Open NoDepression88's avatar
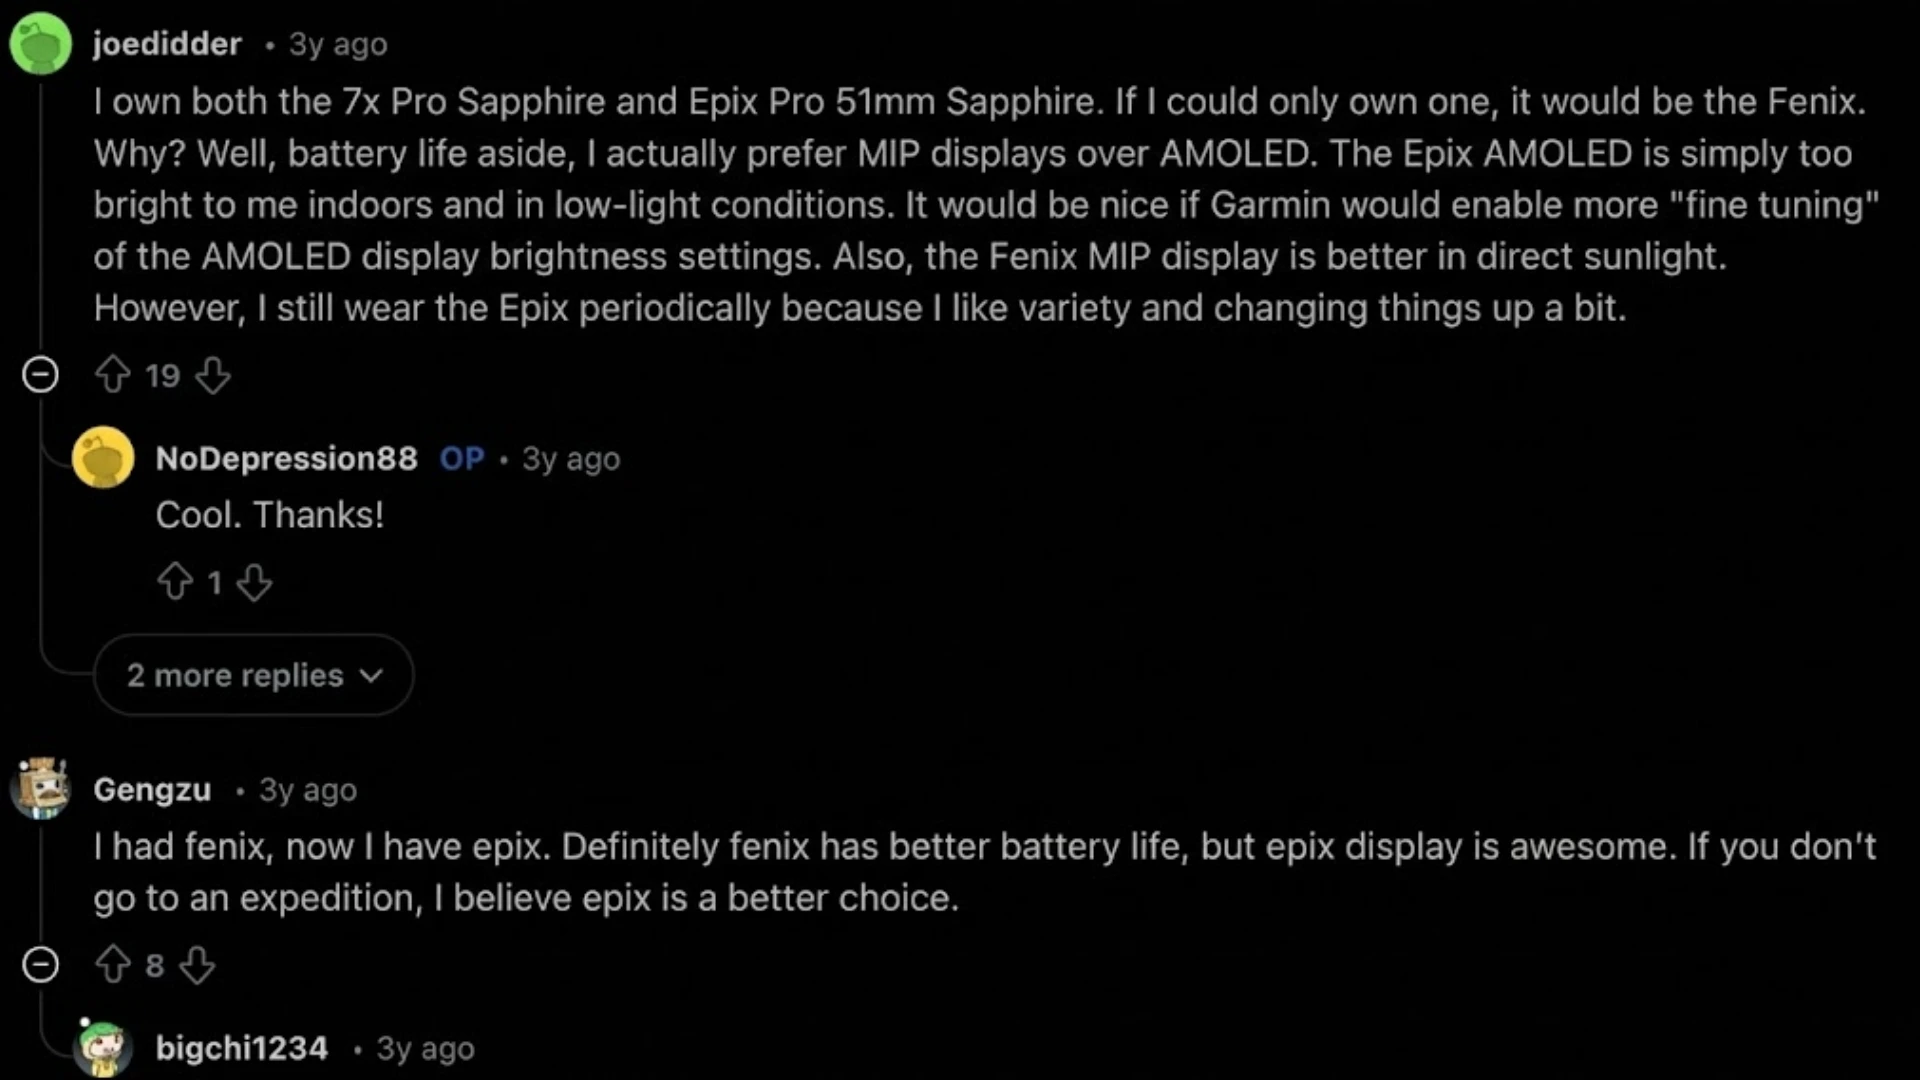Screen dimensions: 1920x1080 coord(104,458)
